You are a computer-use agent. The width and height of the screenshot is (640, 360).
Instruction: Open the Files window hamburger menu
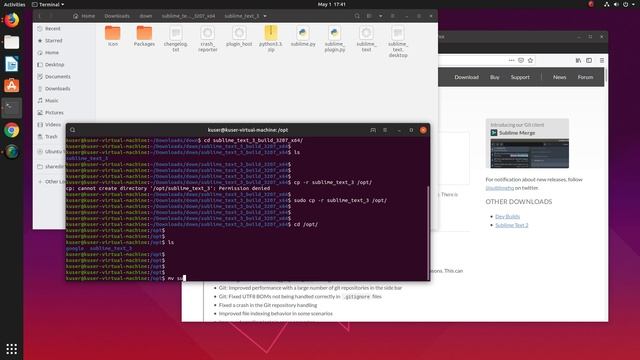pyautogui.click(x=393, y=16)
